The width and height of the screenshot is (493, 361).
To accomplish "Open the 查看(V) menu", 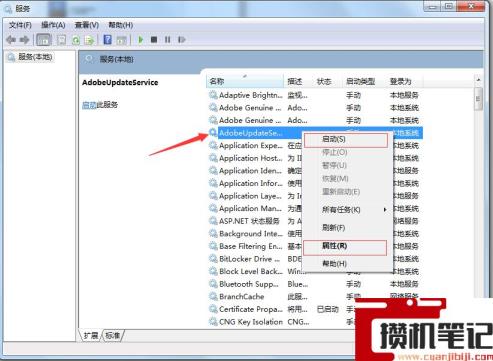I will point(87,25).
